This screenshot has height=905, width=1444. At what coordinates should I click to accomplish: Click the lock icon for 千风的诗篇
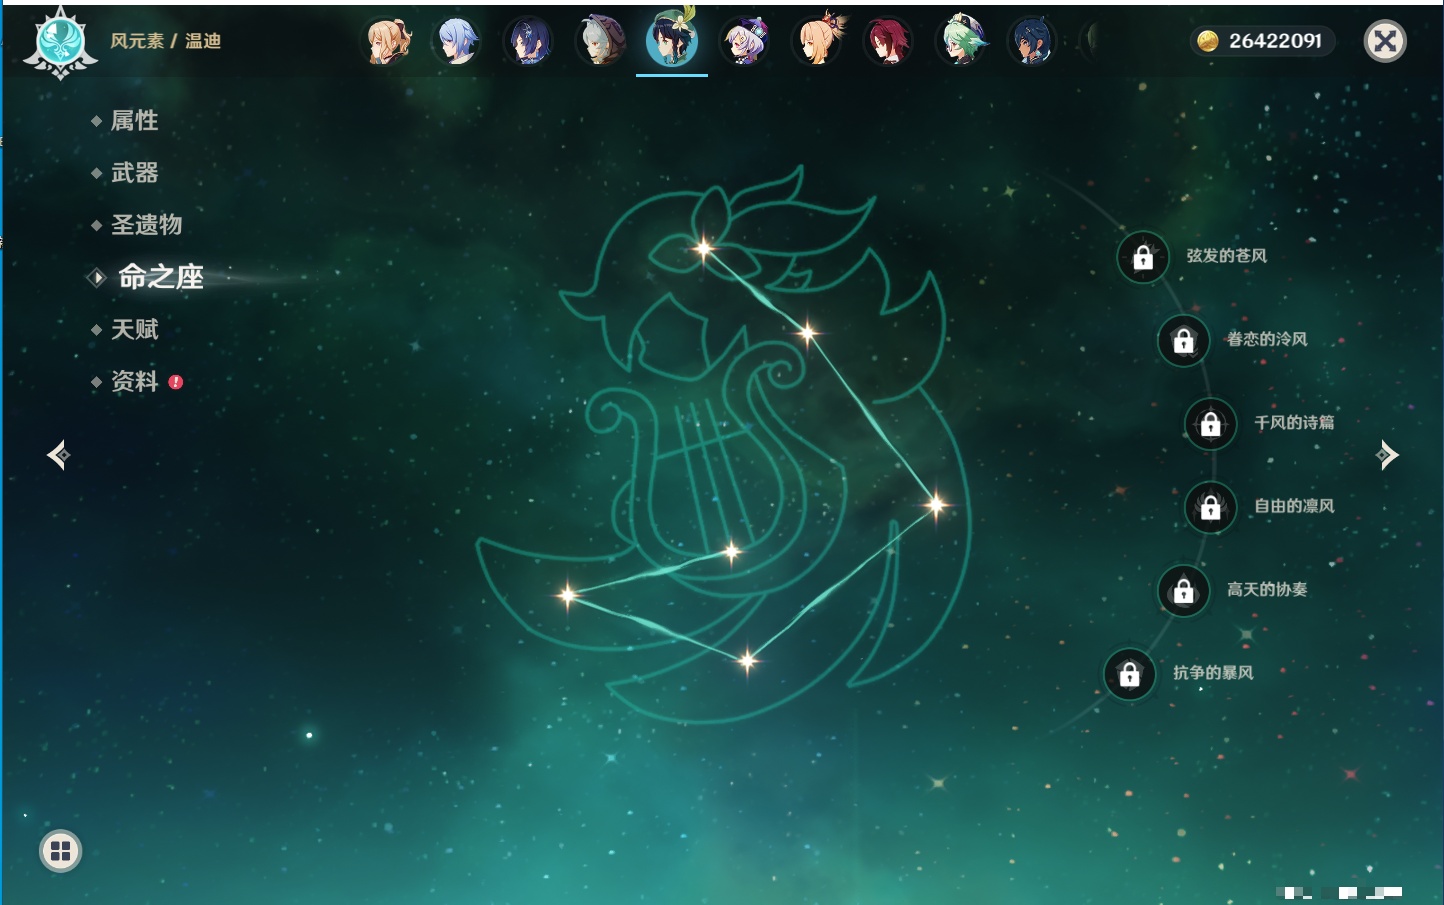point(1211,424)
